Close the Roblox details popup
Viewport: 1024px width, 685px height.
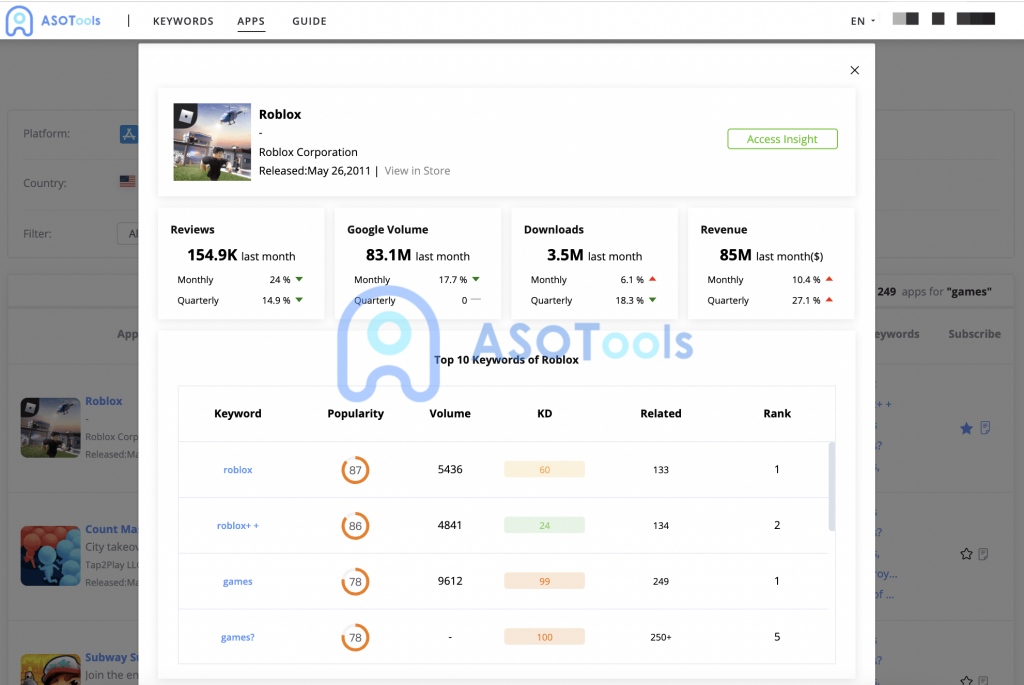[x=854, y=70]
